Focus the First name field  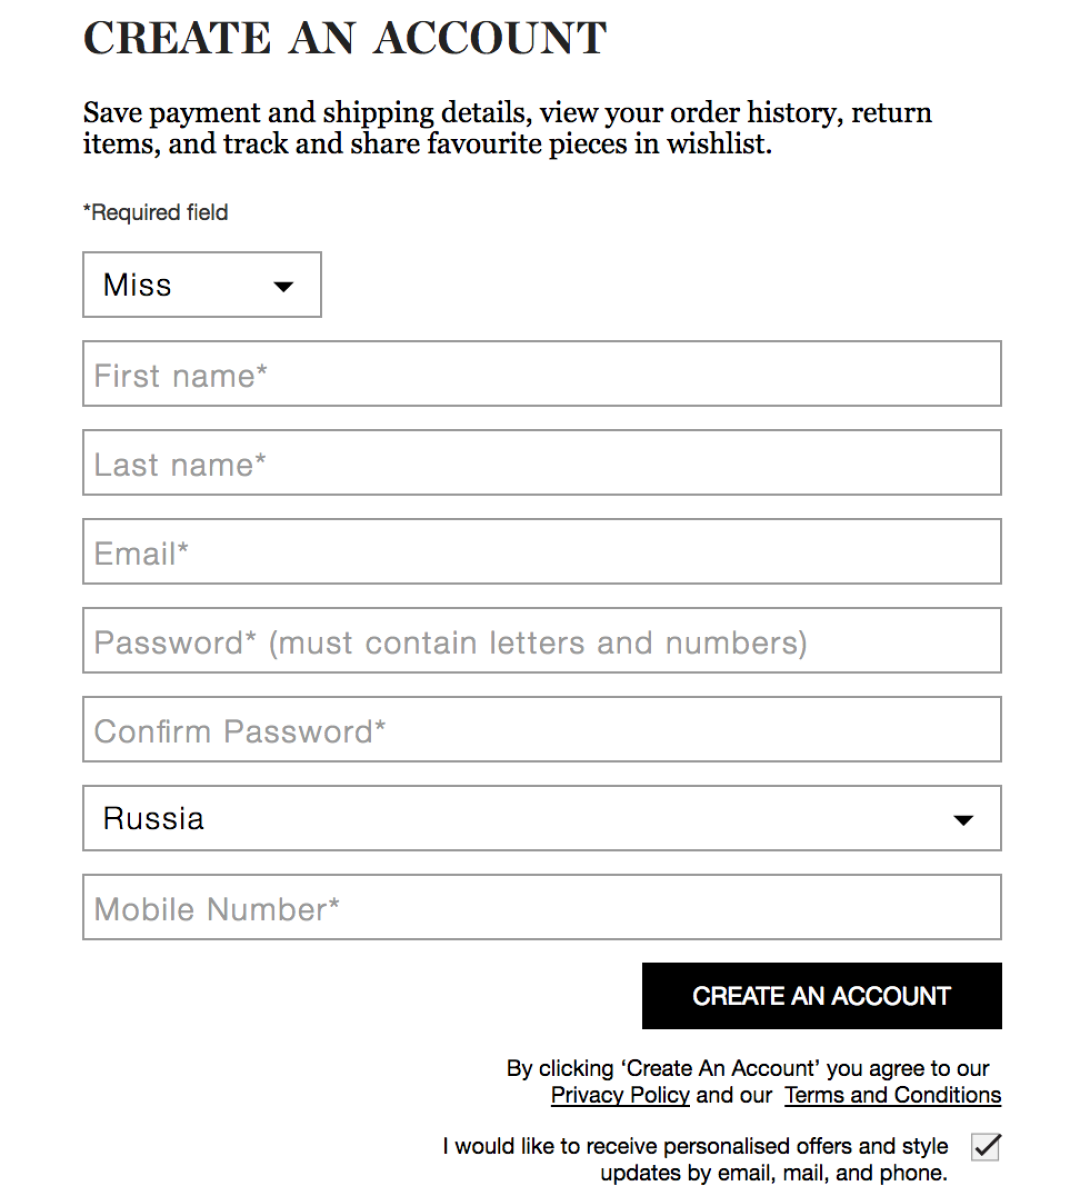541,374
